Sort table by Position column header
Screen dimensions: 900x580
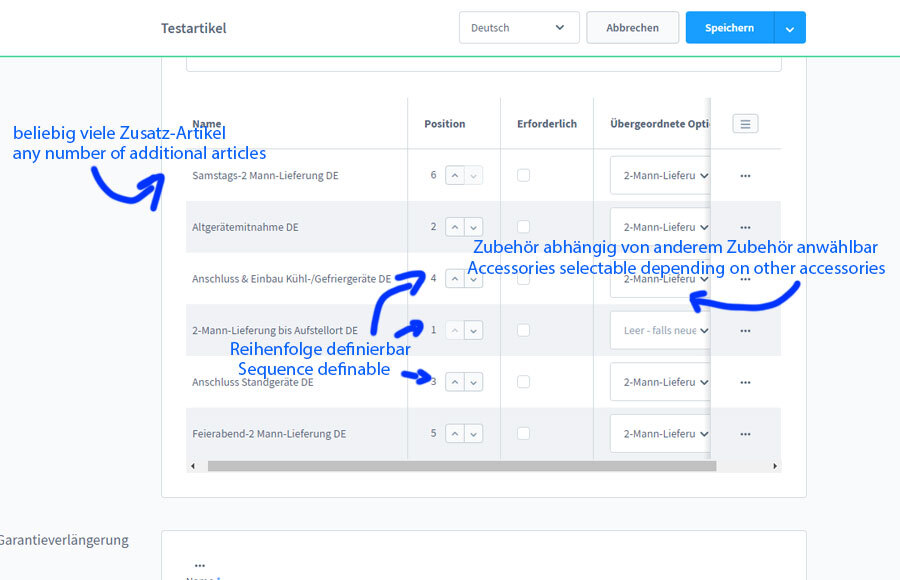[445, 124]
